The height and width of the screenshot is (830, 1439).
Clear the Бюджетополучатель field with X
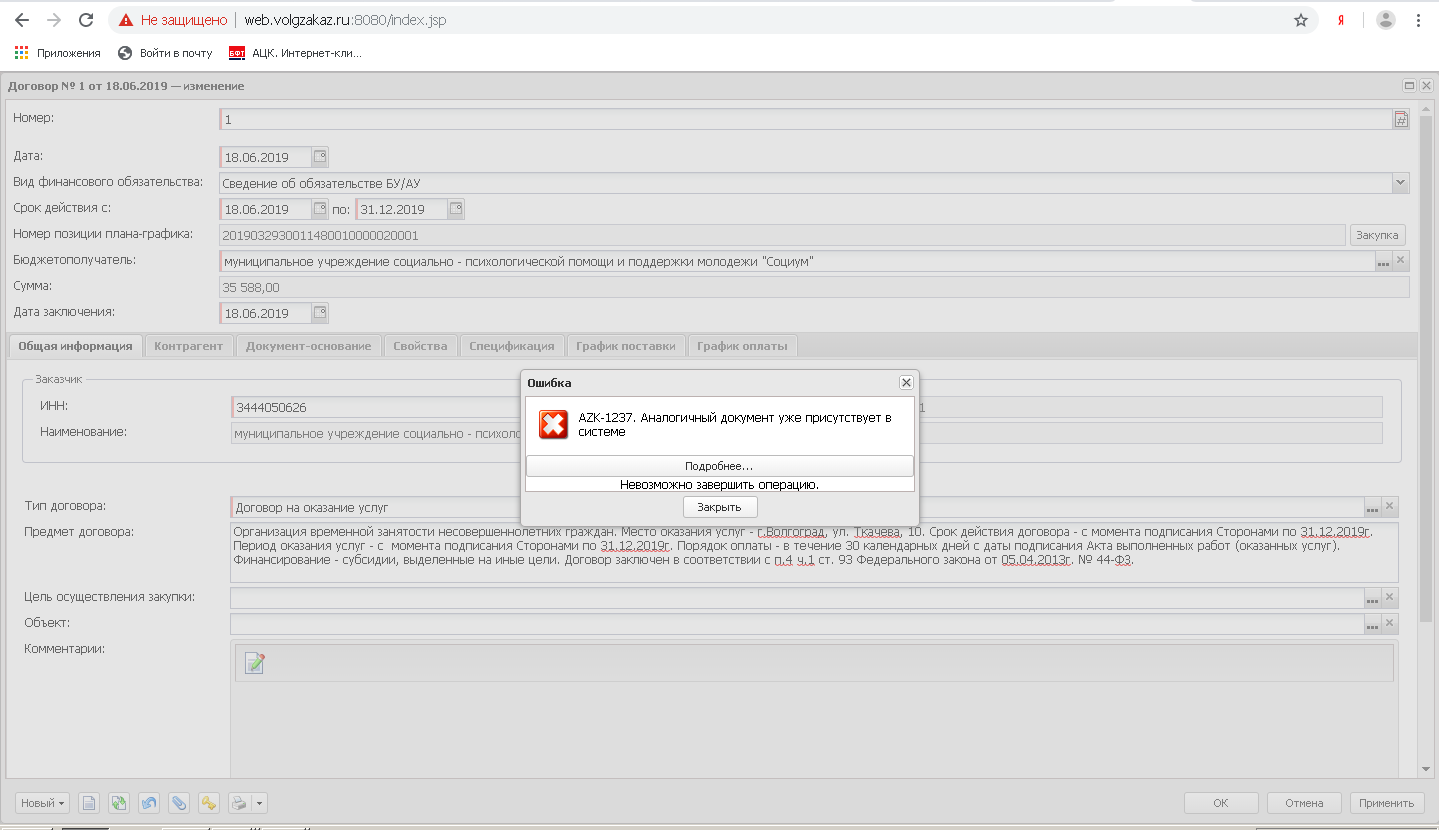tap(1401, 261)
